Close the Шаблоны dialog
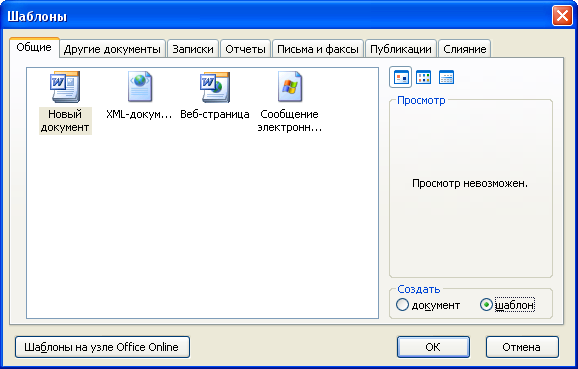 (x=562, y=16)
